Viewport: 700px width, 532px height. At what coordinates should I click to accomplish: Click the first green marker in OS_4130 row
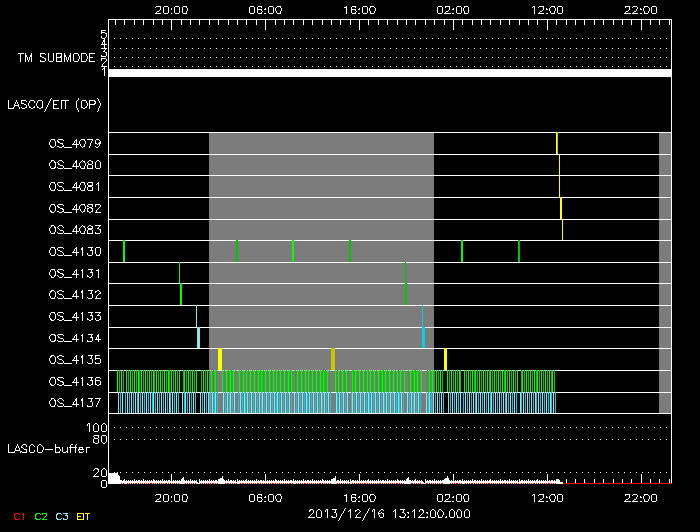(x=124, y=251)
